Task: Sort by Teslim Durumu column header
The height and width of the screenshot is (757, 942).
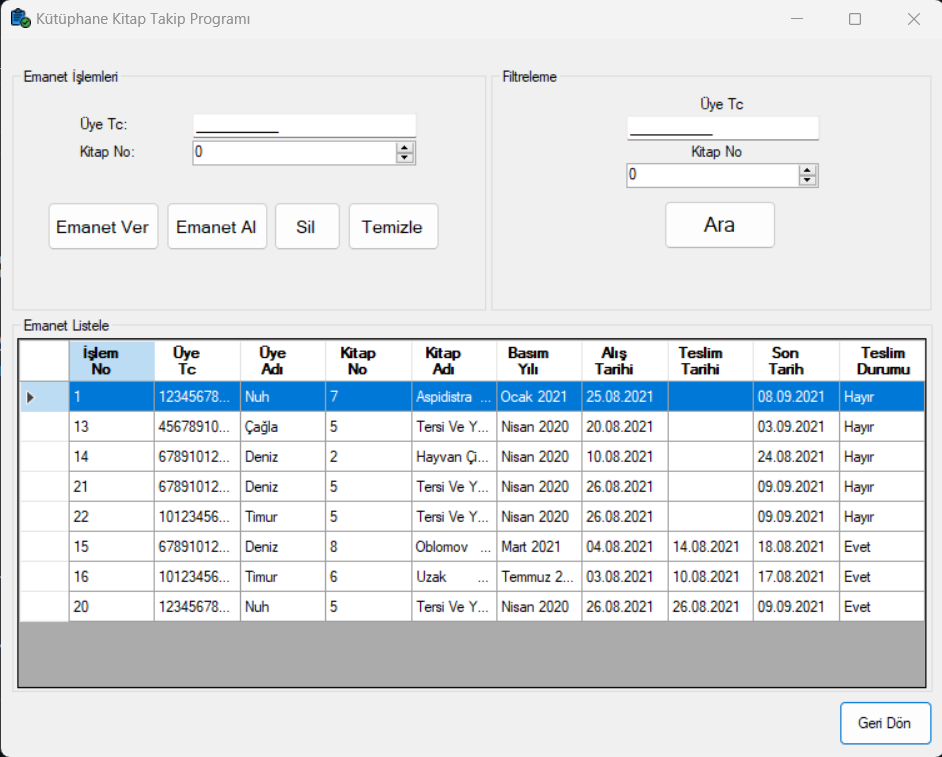Action: (x=882, y=361)
